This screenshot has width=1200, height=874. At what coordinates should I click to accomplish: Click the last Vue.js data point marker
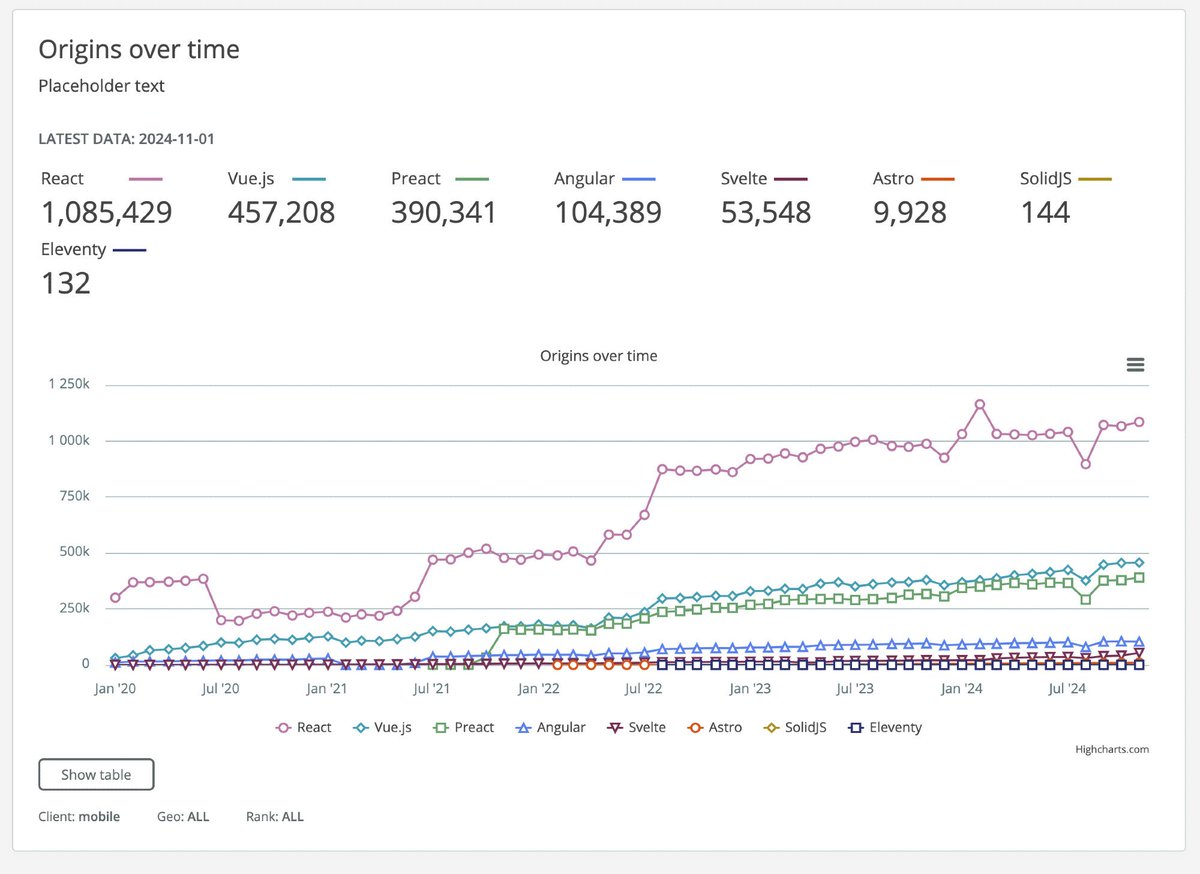point(1139,562)
